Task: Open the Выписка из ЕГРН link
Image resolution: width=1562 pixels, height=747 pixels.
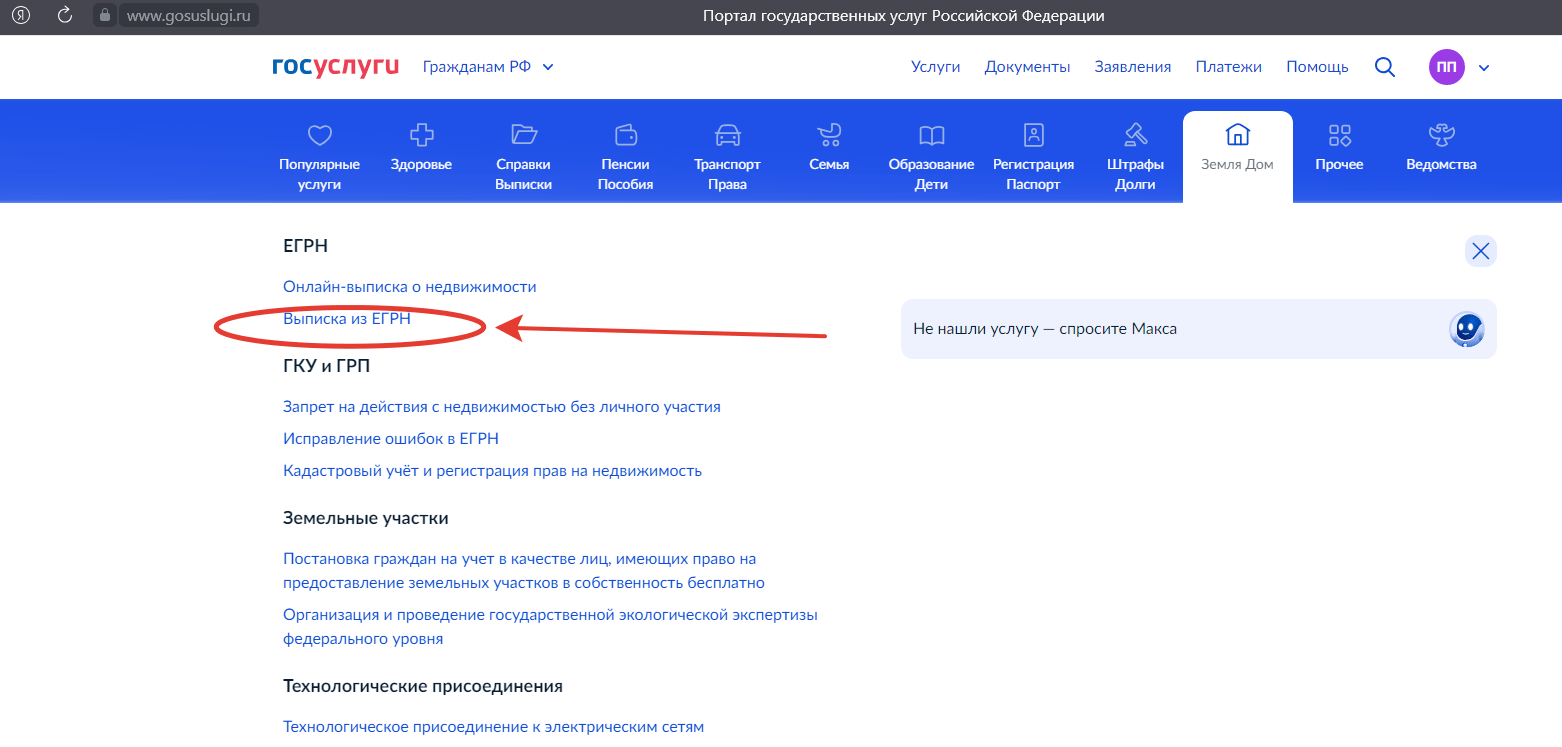Action: tap(347, 319)
